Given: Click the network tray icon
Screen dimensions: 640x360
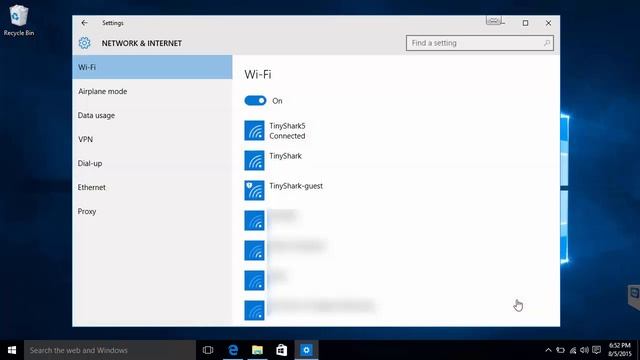Looking at the screenshot, I should tap(573, 350).
